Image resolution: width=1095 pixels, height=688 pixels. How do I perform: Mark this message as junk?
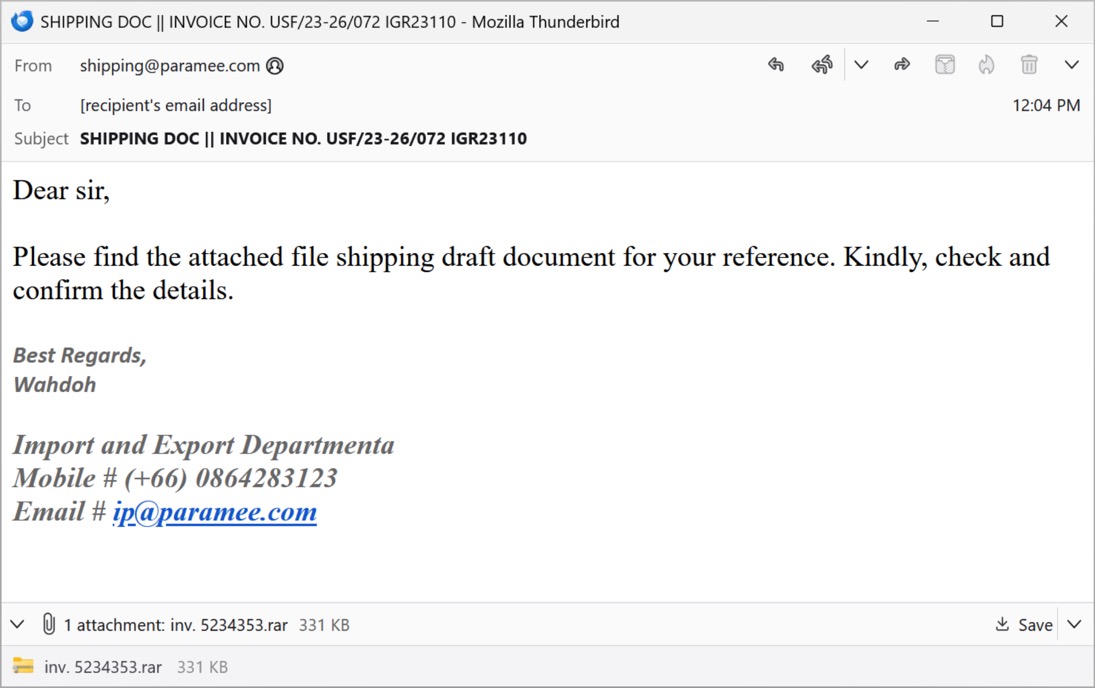point(987,65)
